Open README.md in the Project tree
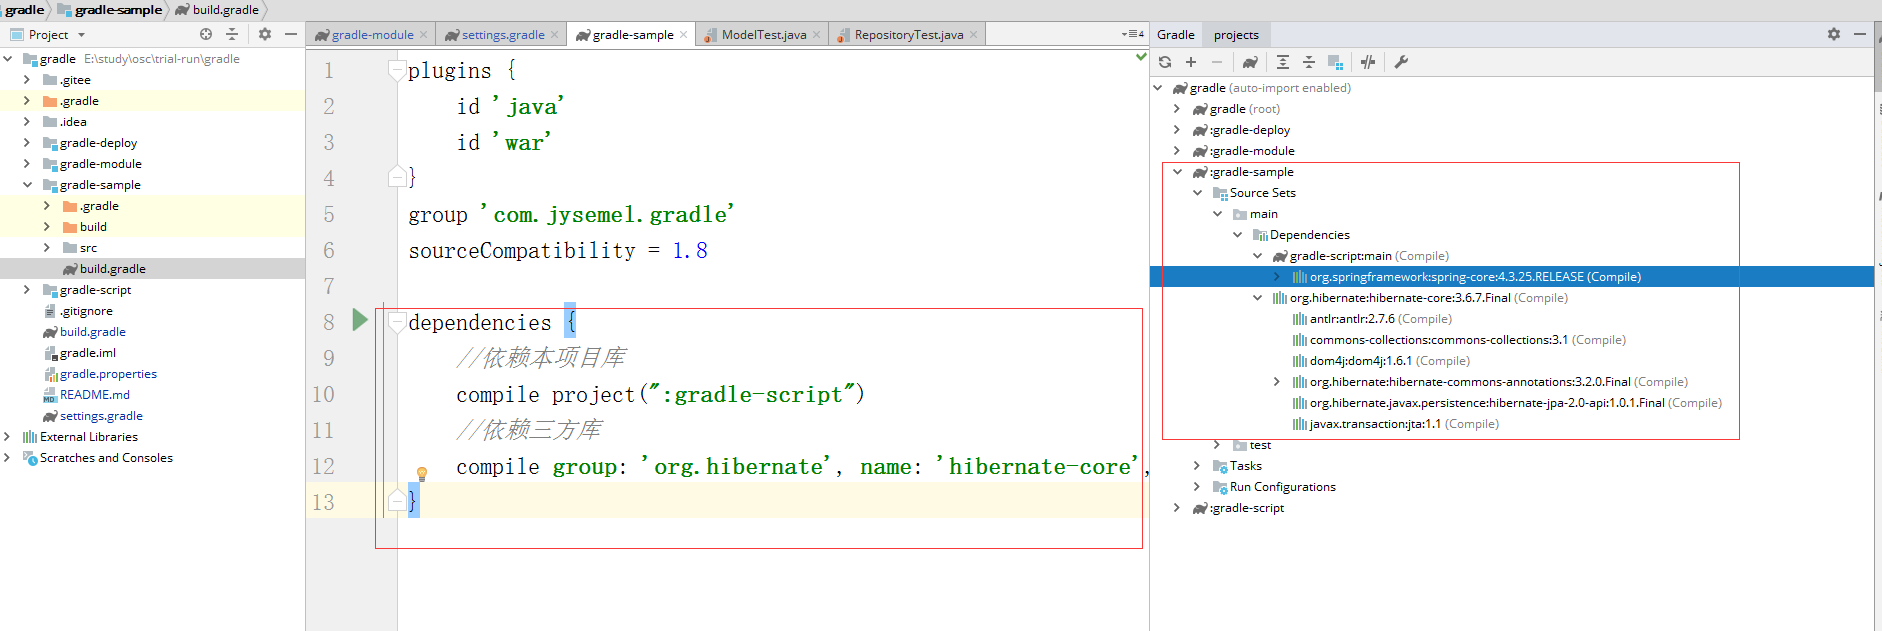Viewport: 1882px width, 631px height. (x=94, y=395)
